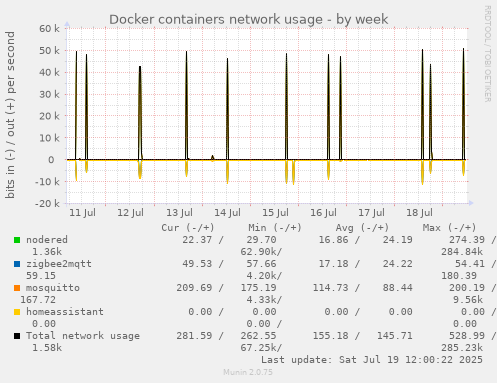Click the '16 Jul' x-axis label
Image resolution: width=497 pixels, height=383 pixels.
coord(323,213)
